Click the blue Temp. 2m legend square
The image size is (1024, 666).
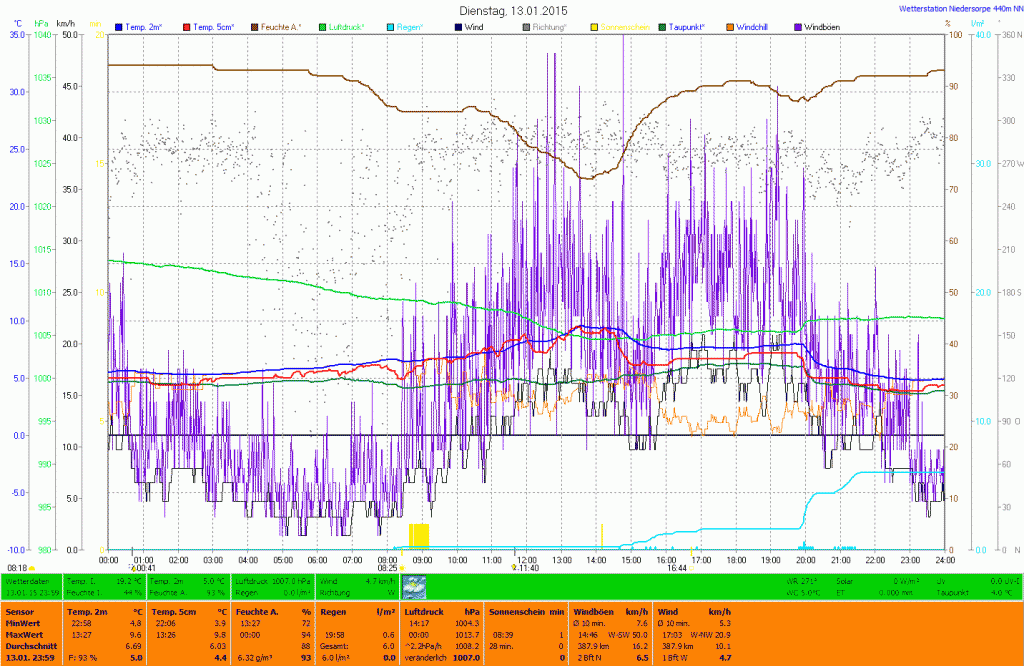[x=119, y=25]
